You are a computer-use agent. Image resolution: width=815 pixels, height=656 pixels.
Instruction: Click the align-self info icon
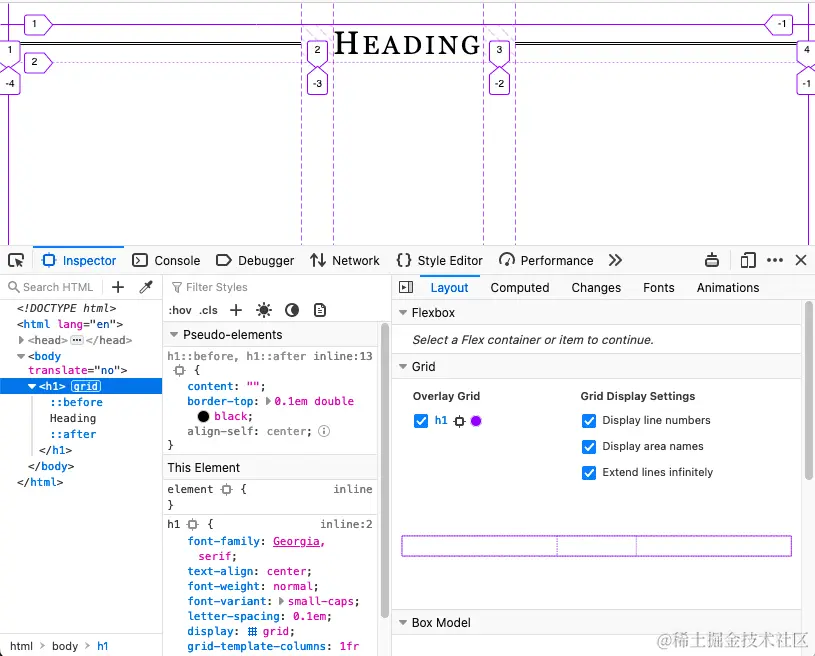(x=324, y=431)
